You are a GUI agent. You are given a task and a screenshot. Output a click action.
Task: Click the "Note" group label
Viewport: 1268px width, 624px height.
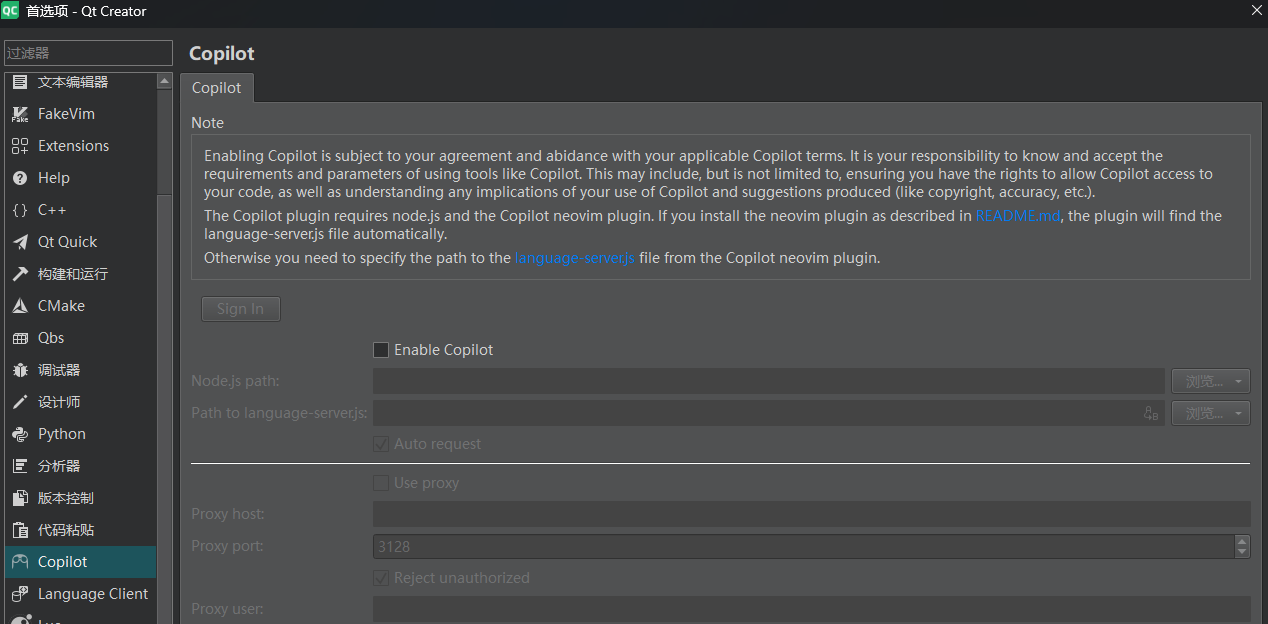click(x=208, y=123)
